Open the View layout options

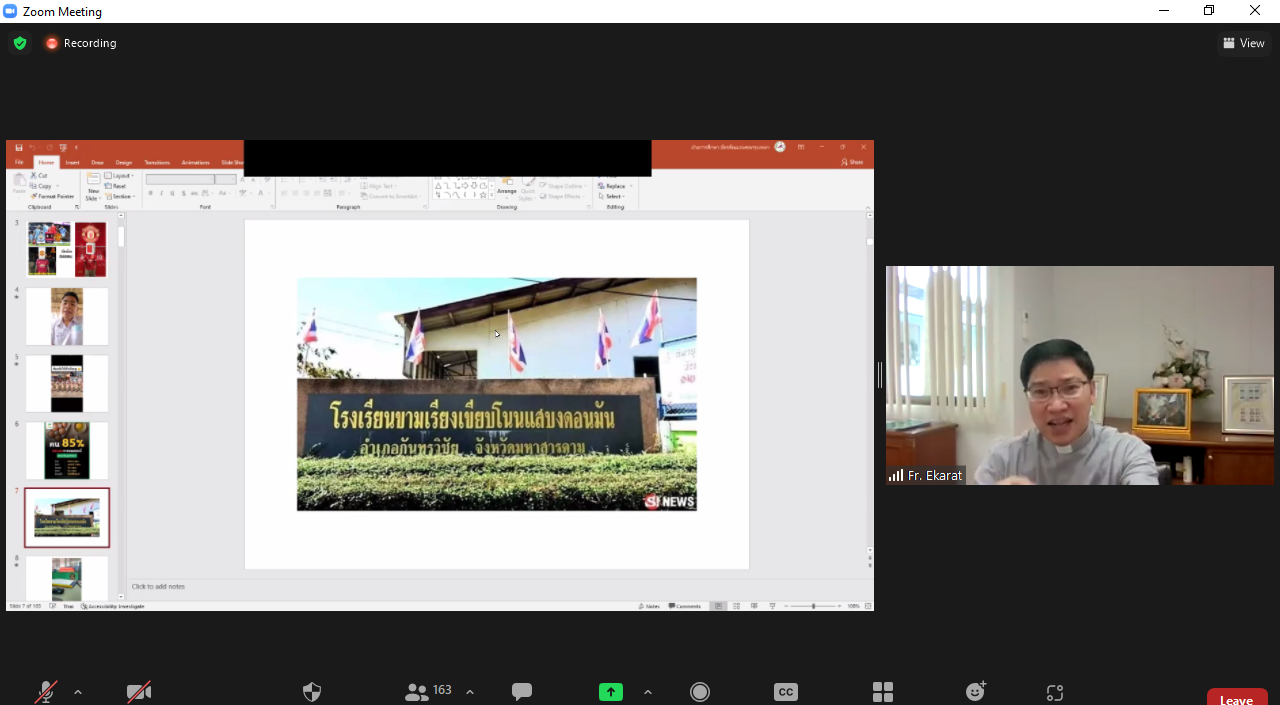(x=1244, y=43)
